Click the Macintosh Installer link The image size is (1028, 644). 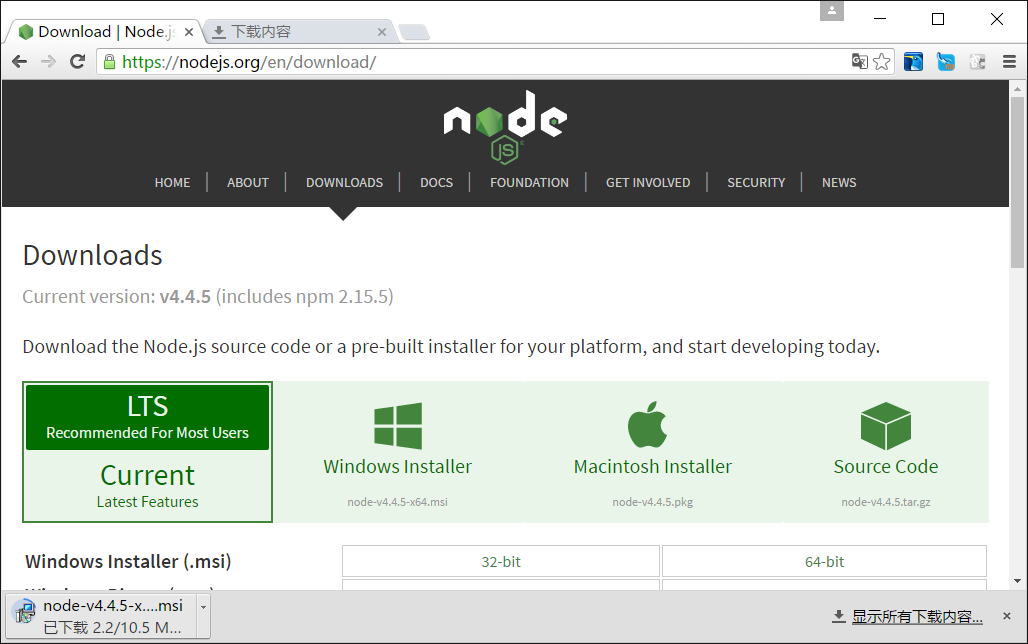652,466
